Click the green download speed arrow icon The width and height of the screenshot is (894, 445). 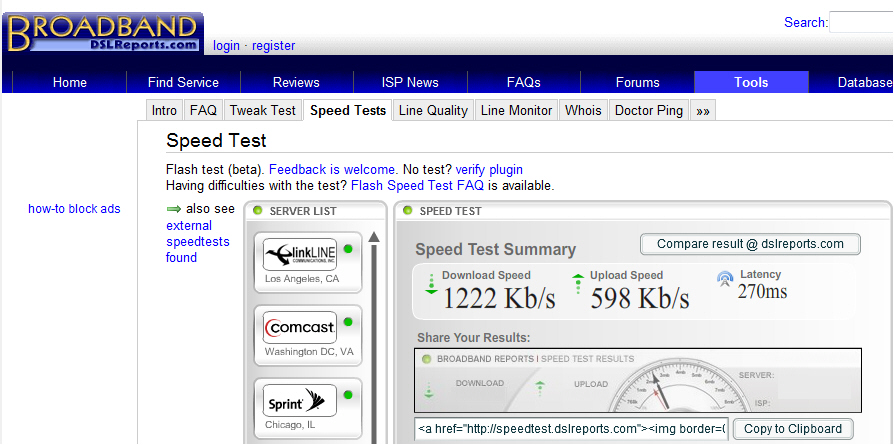click(432, 285)
